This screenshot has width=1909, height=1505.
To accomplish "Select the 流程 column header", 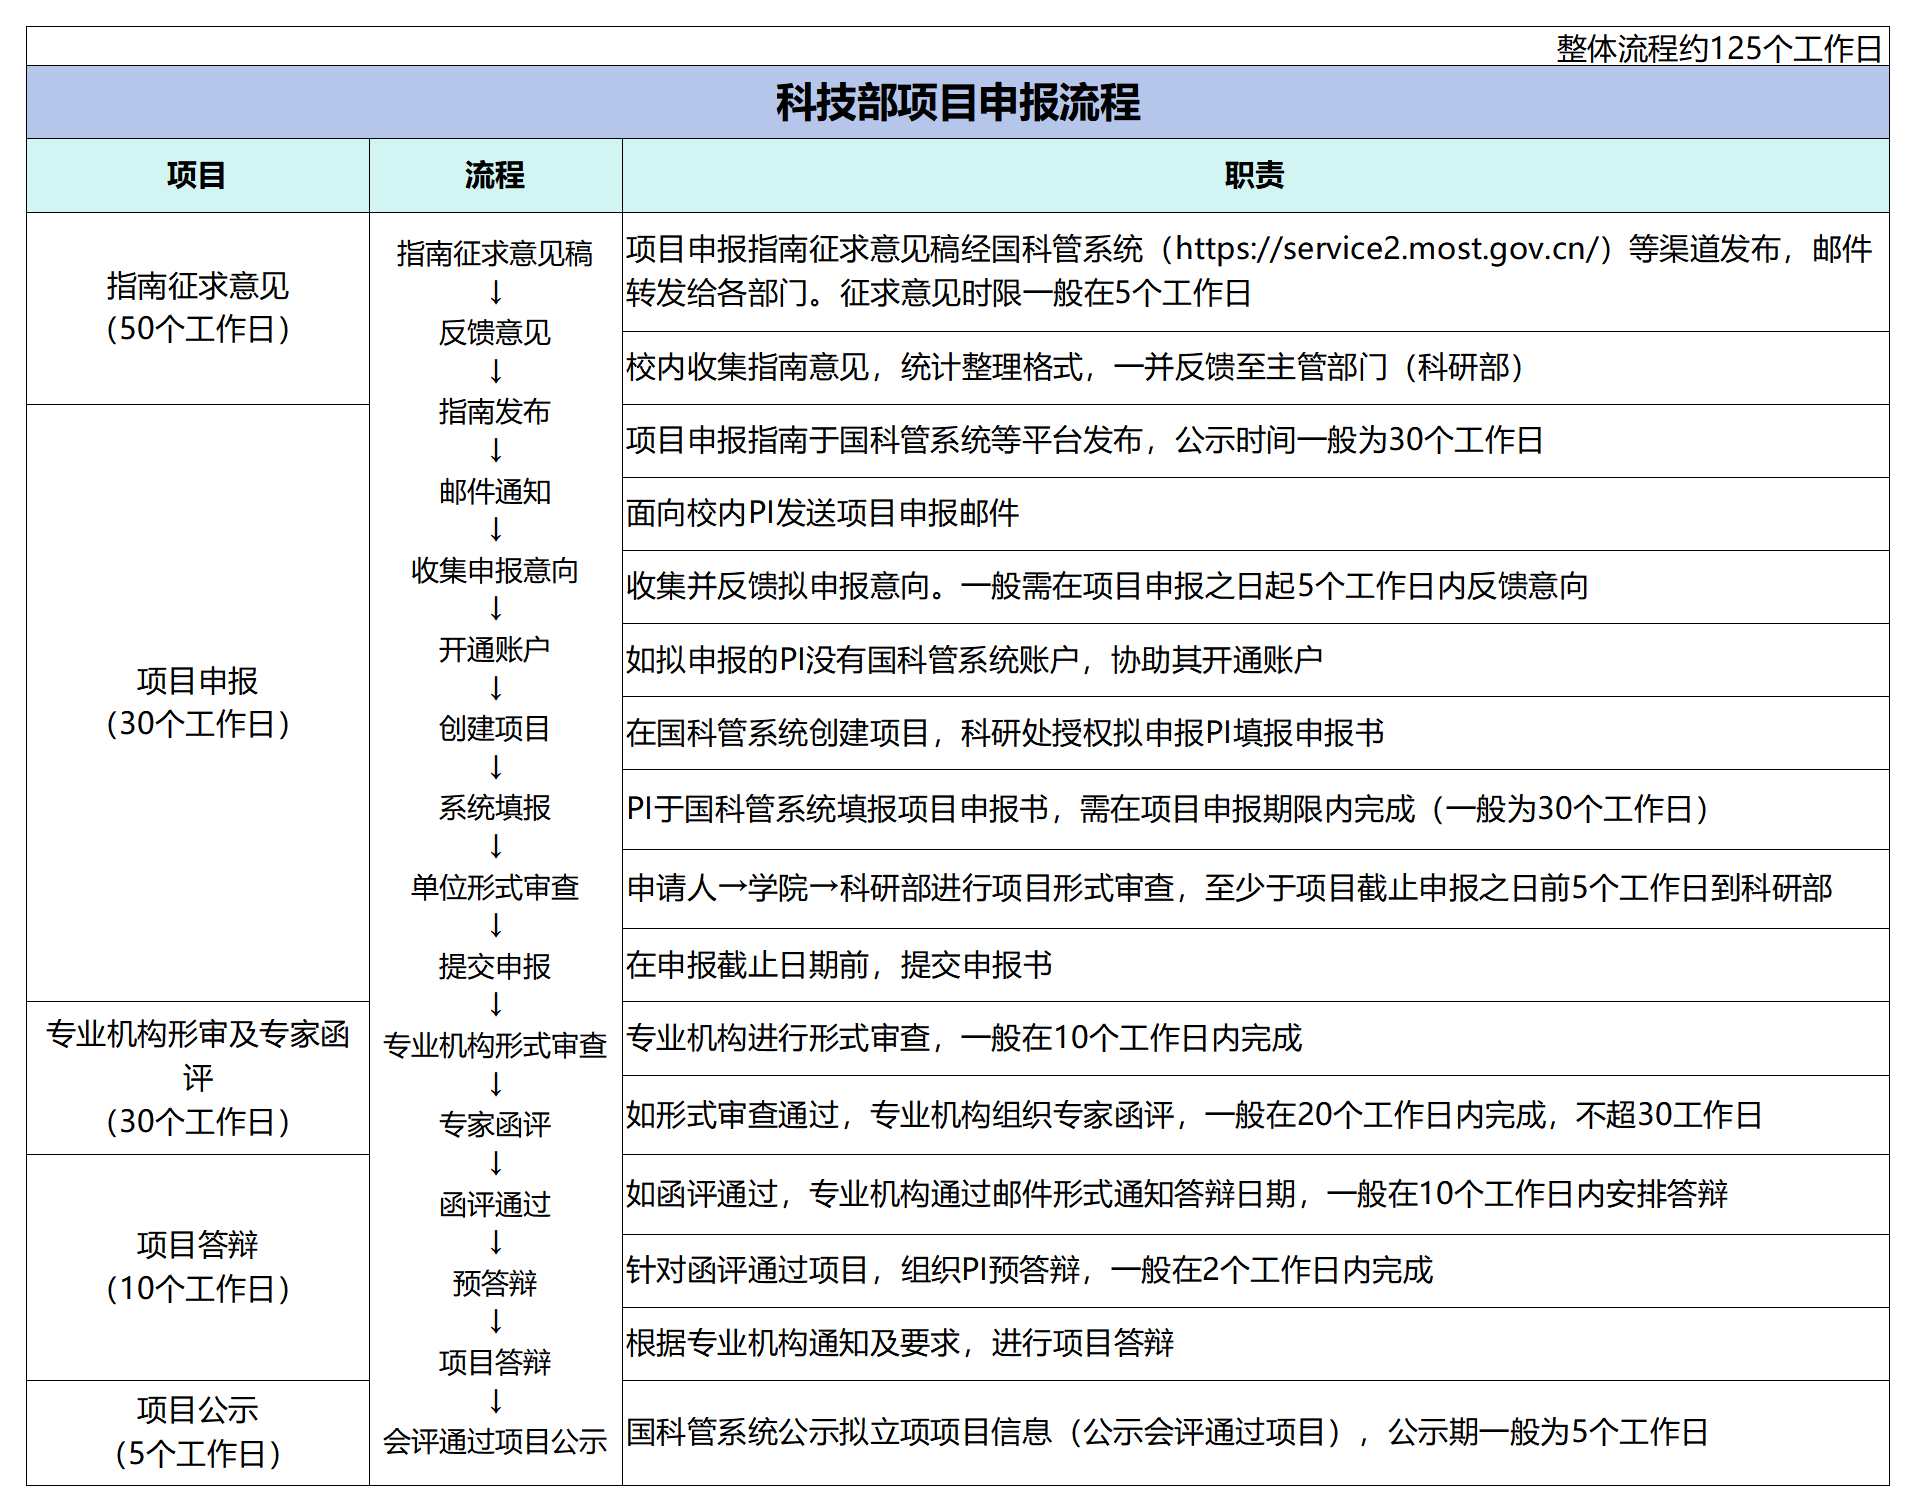I will point(495,175).
